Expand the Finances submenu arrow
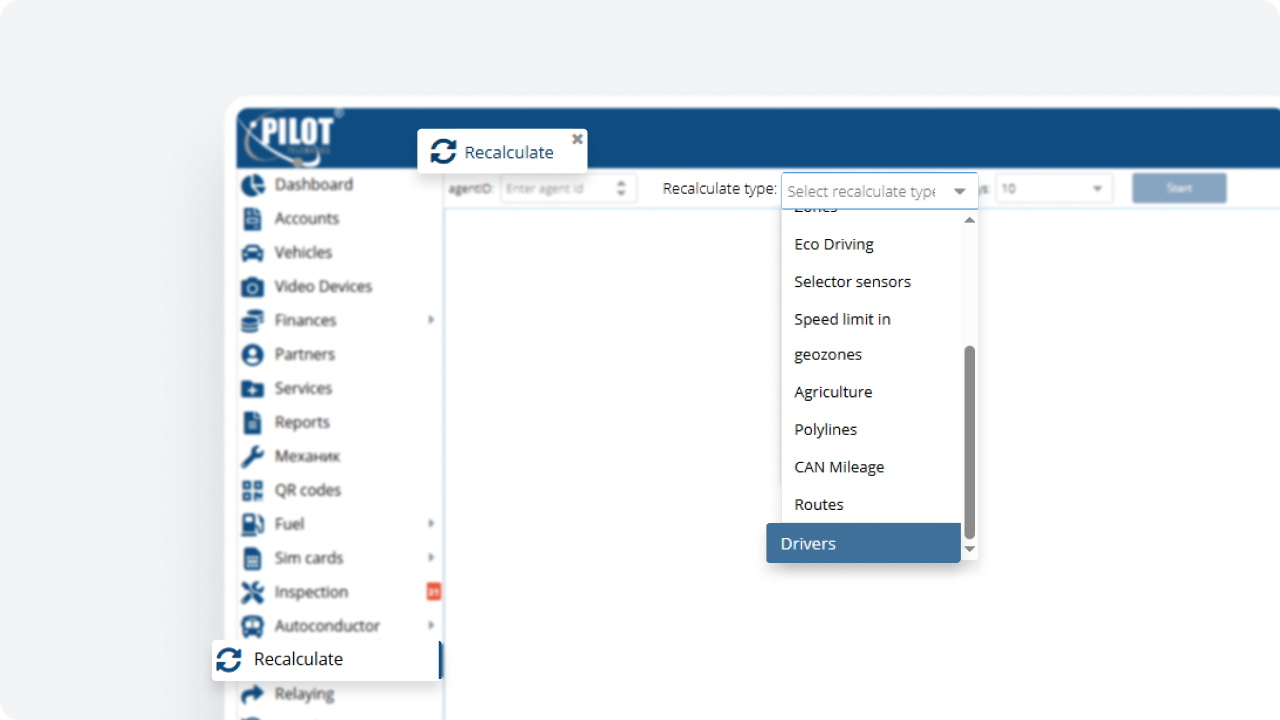The image size is (1280, 720). [x=431, y=320]
